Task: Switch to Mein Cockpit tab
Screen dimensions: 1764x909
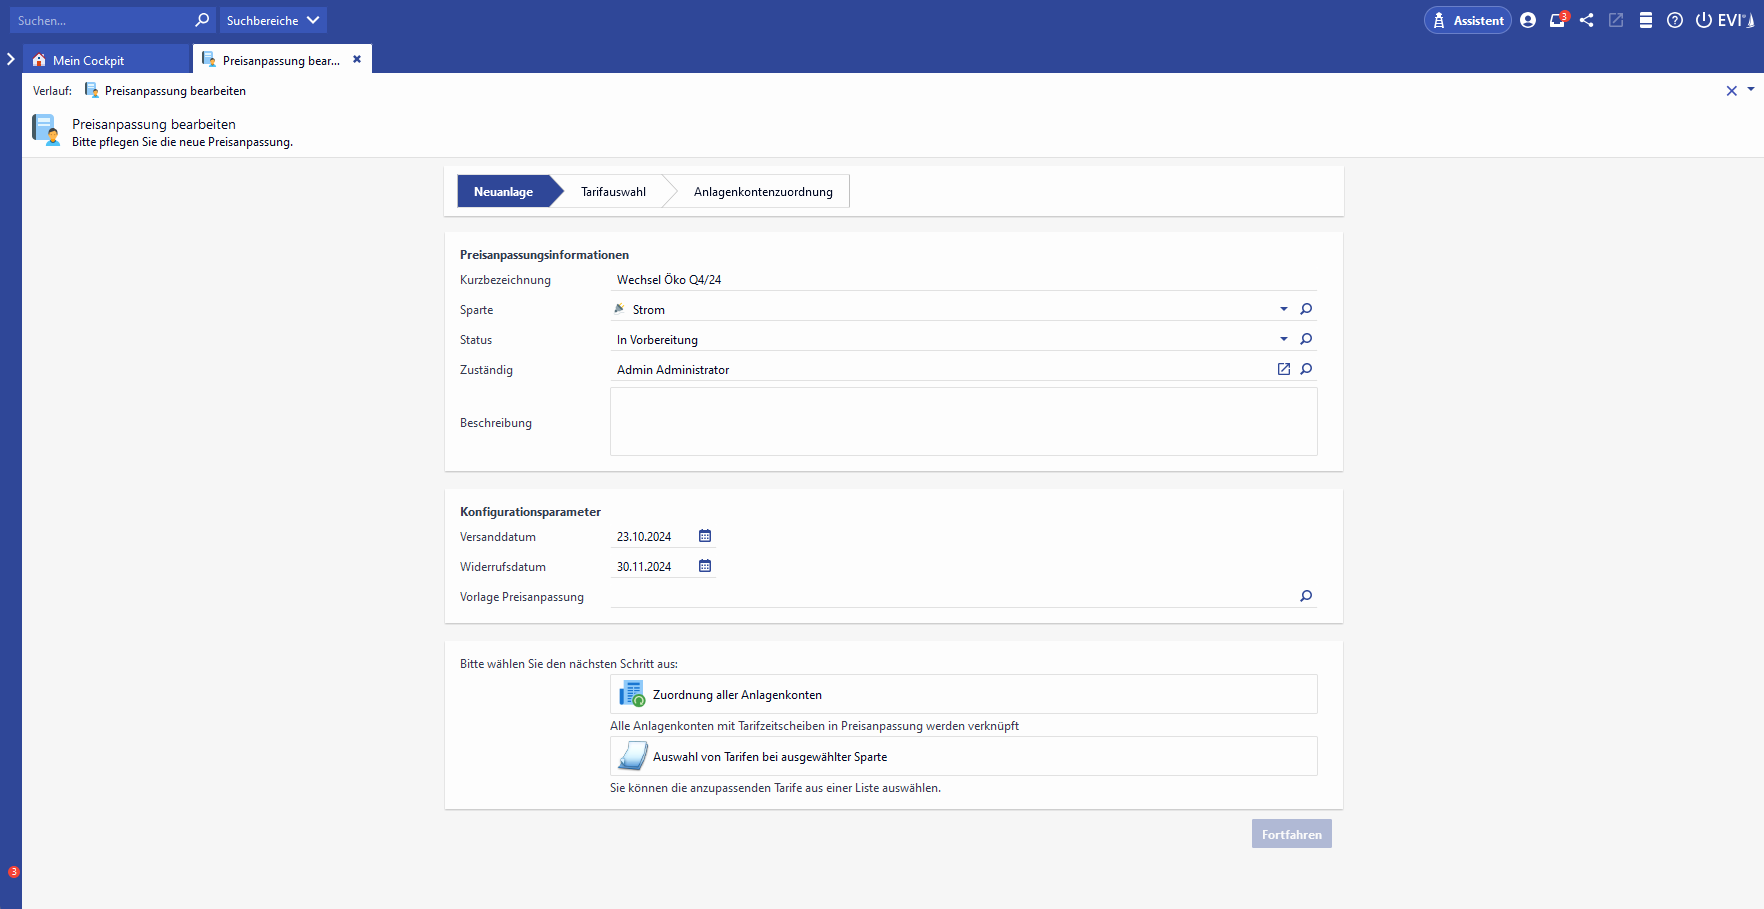Action: [x=88, y=60]
